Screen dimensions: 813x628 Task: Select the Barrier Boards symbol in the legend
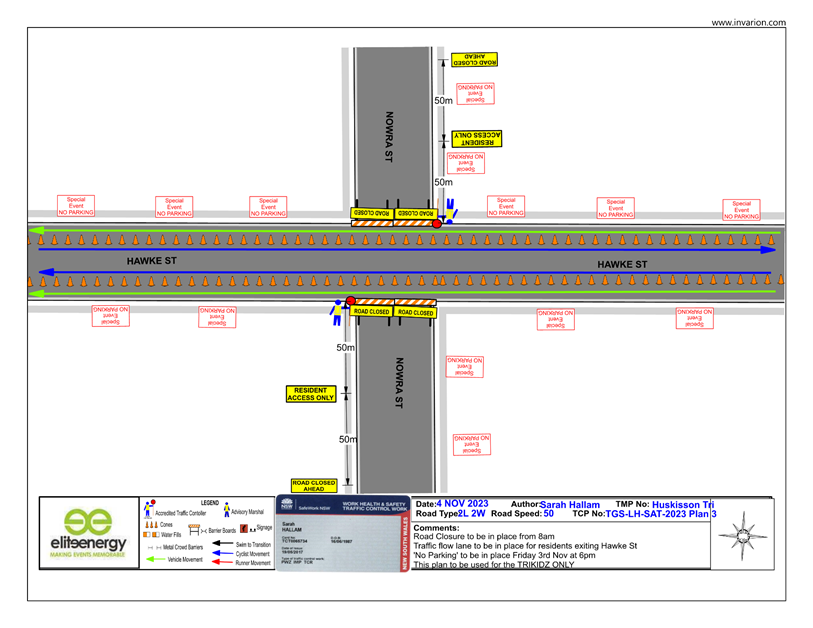coord(193,528)
